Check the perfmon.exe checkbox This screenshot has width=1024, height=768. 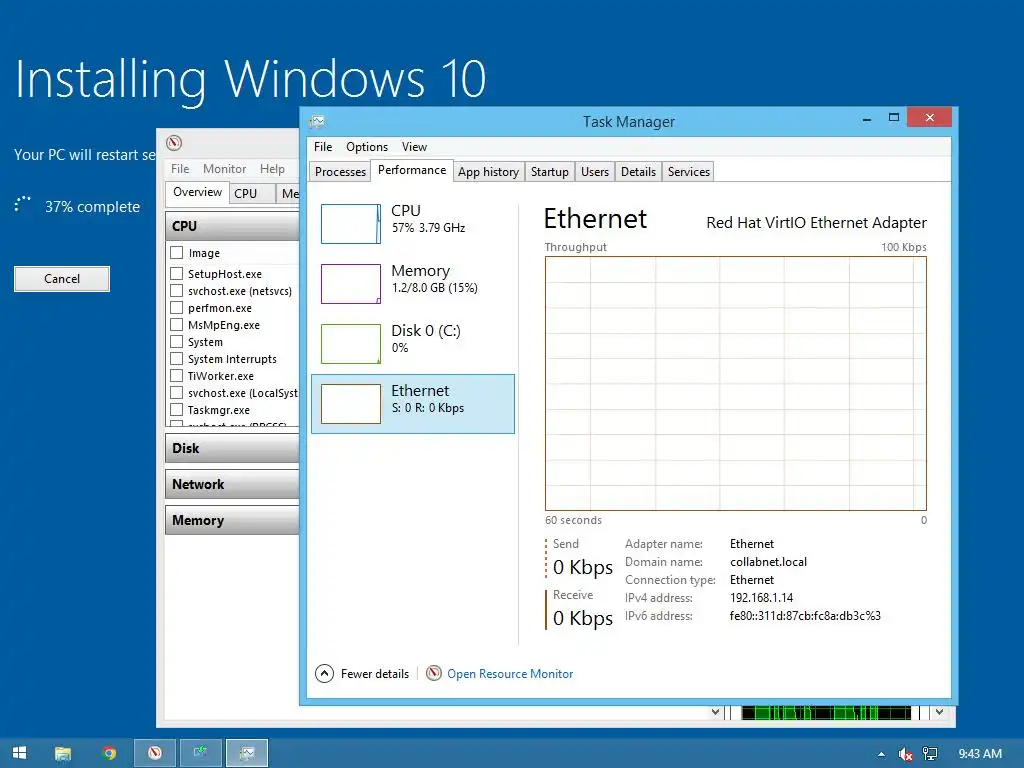coord(176,307)
